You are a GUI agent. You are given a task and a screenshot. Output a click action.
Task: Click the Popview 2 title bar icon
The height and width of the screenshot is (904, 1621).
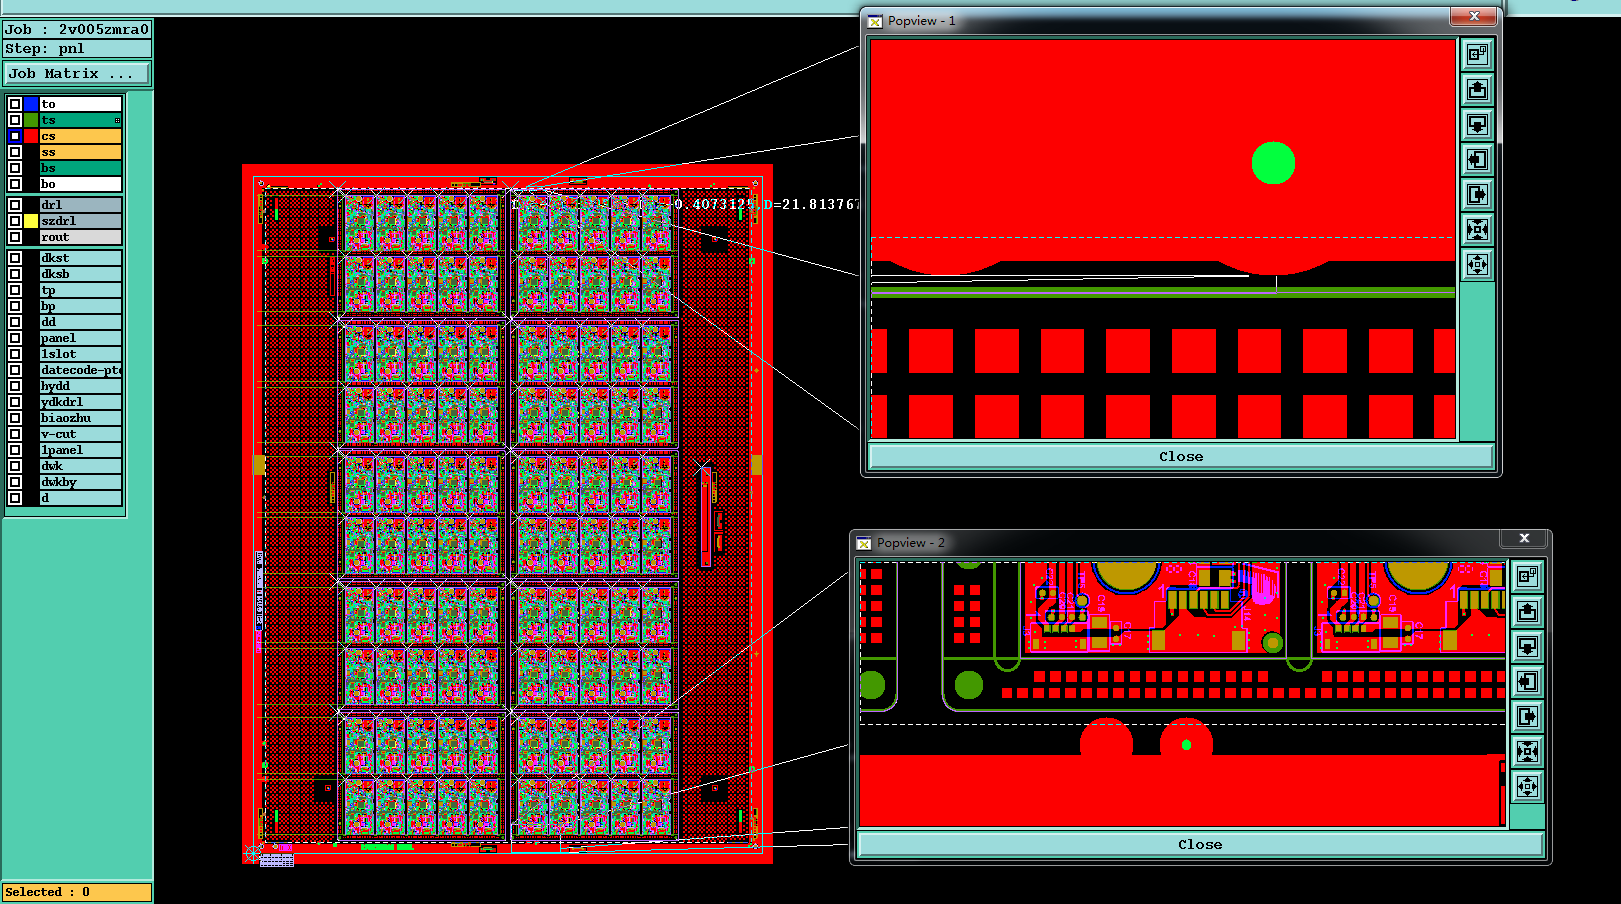tap(864, 543)
